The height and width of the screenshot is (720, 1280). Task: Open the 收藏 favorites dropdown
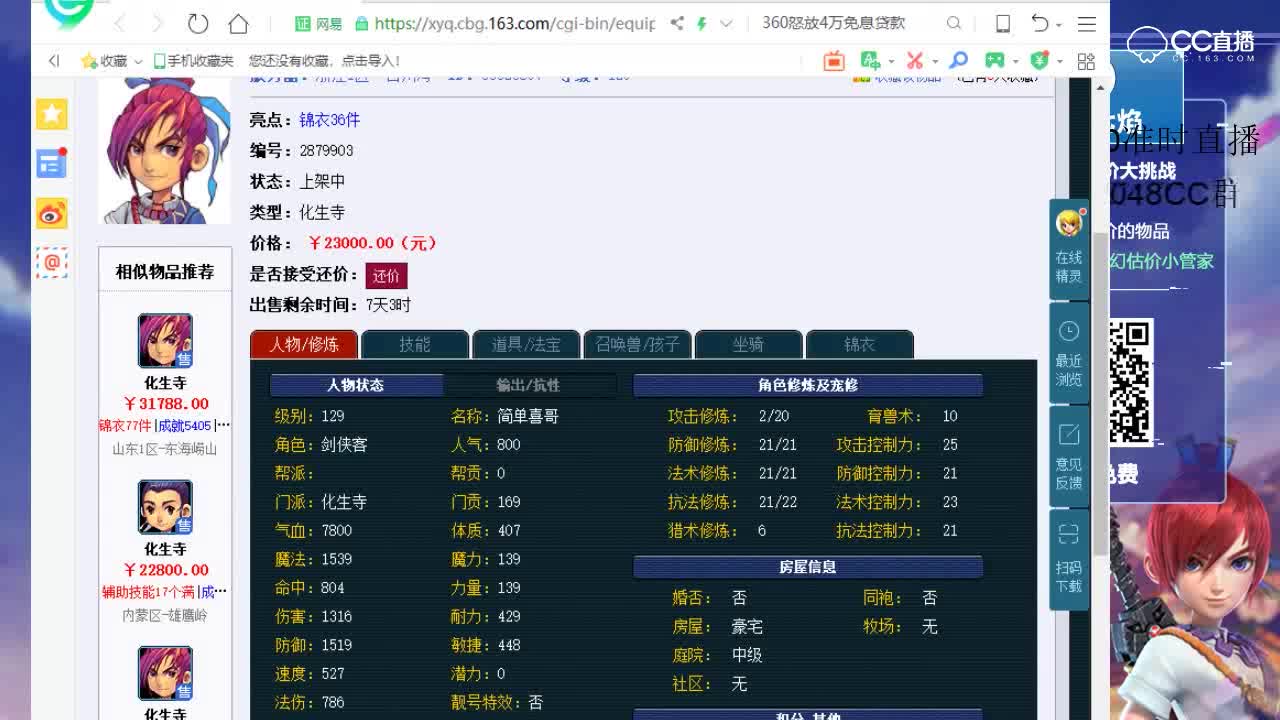point(111,61)
